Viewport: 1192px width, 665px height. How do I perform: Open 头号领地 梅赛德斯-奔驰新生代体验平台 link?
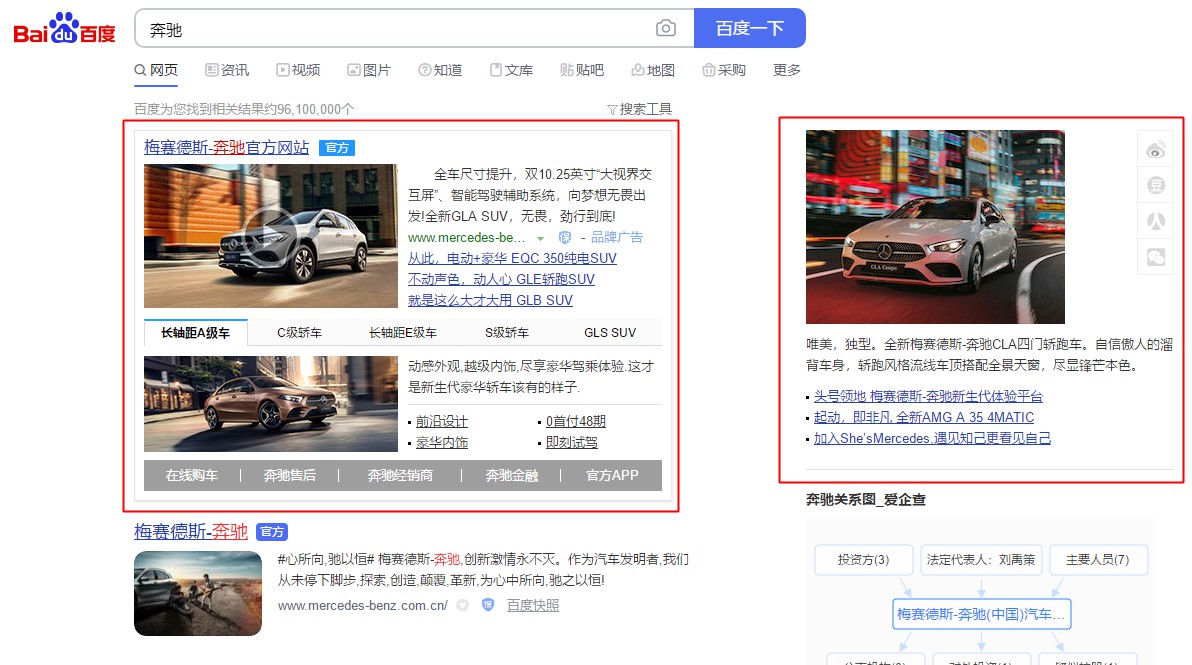pos(928,397)
